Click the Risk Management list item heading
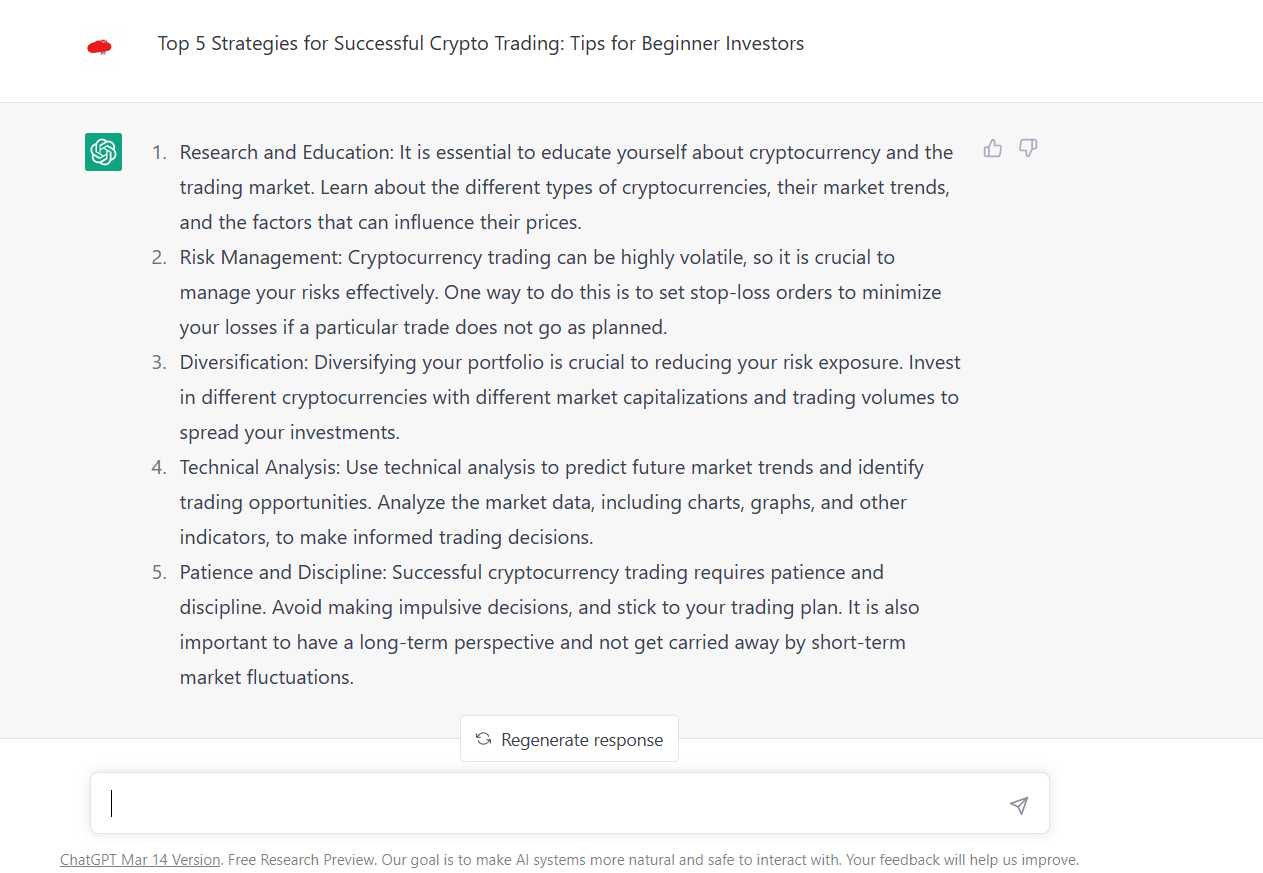This screenshot has width=1263, height=873. point(262,257)
